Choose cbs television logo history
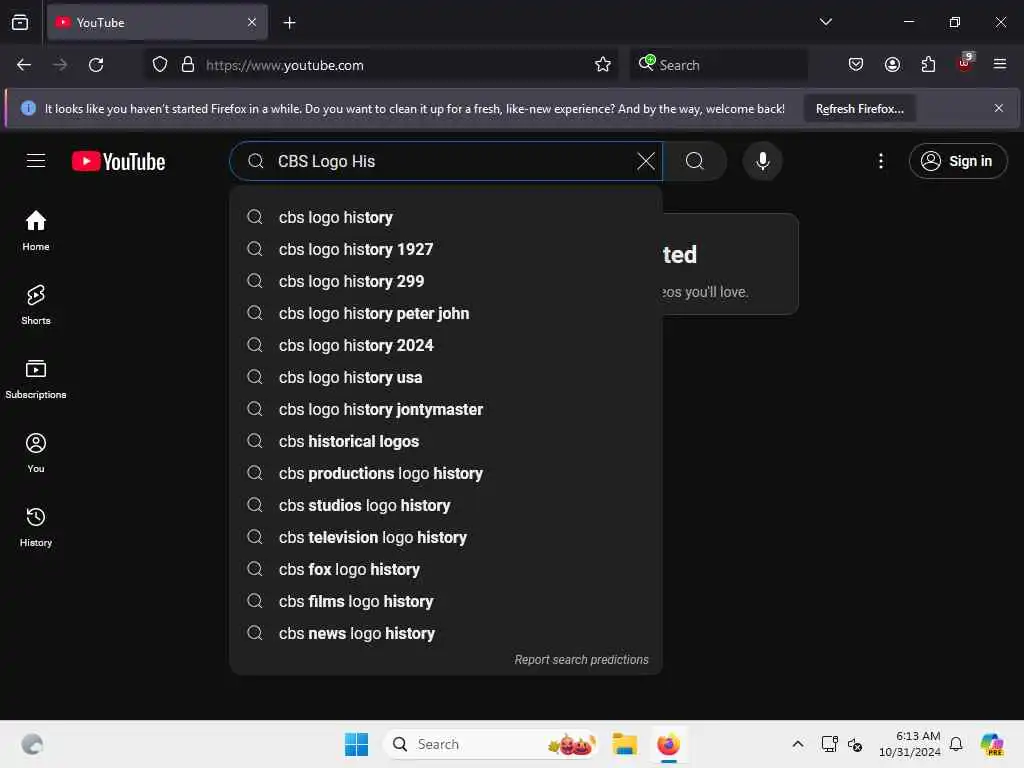The height and width of the screenshot is (768, 1024). pos(446,537)
